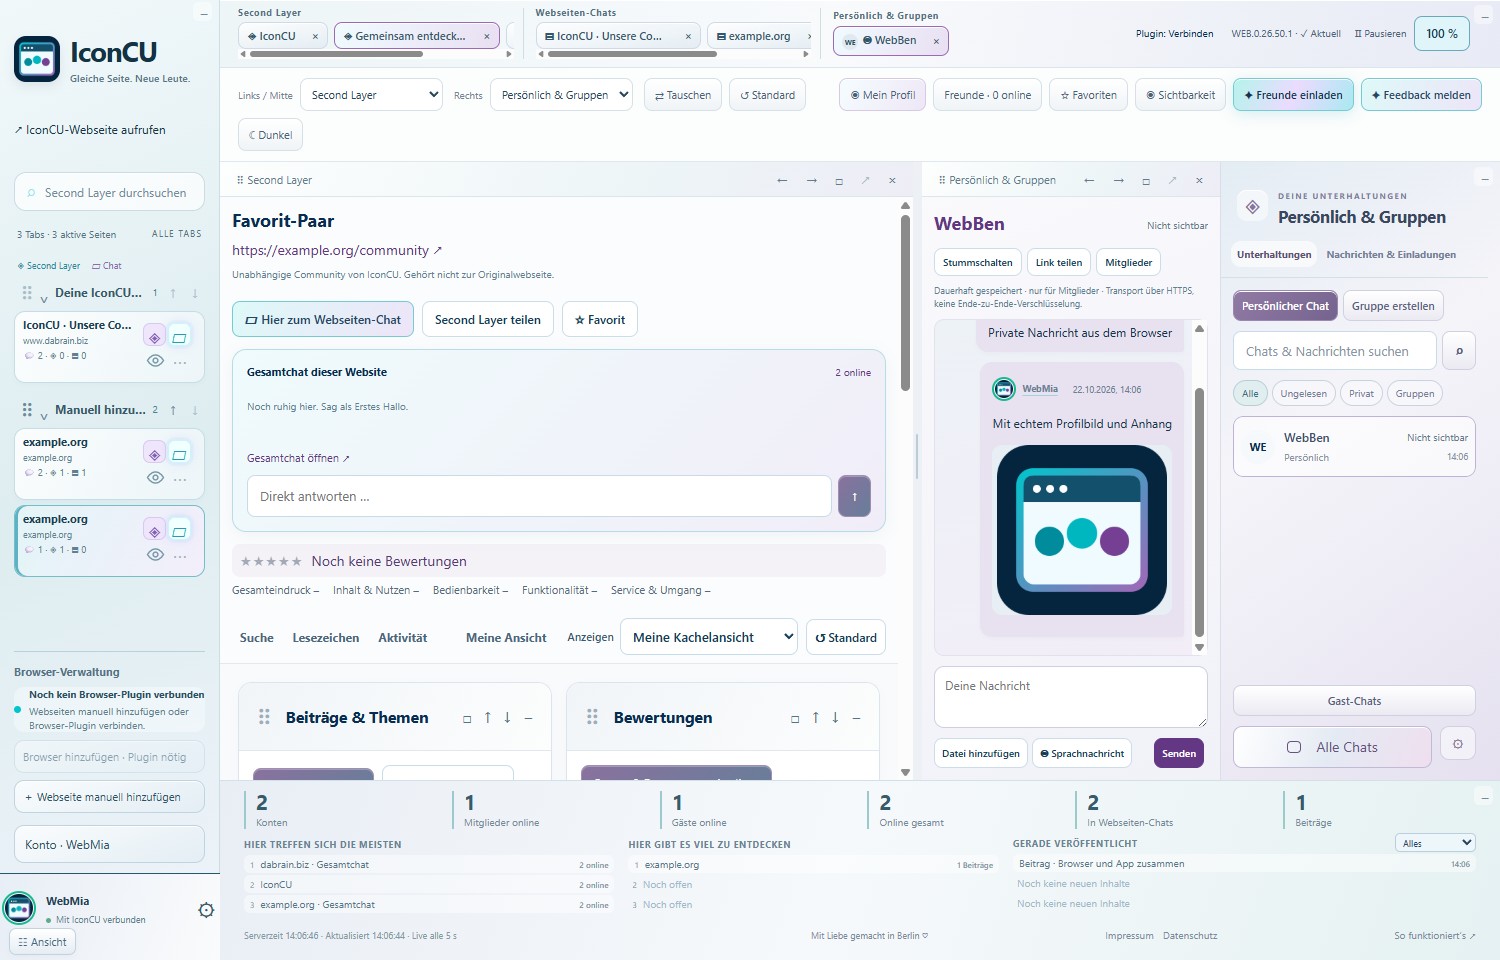Open chat icon on IconCU · Unsere Co... card
The width and height of the screenshot is (1500, 960).
coord(179,337)
